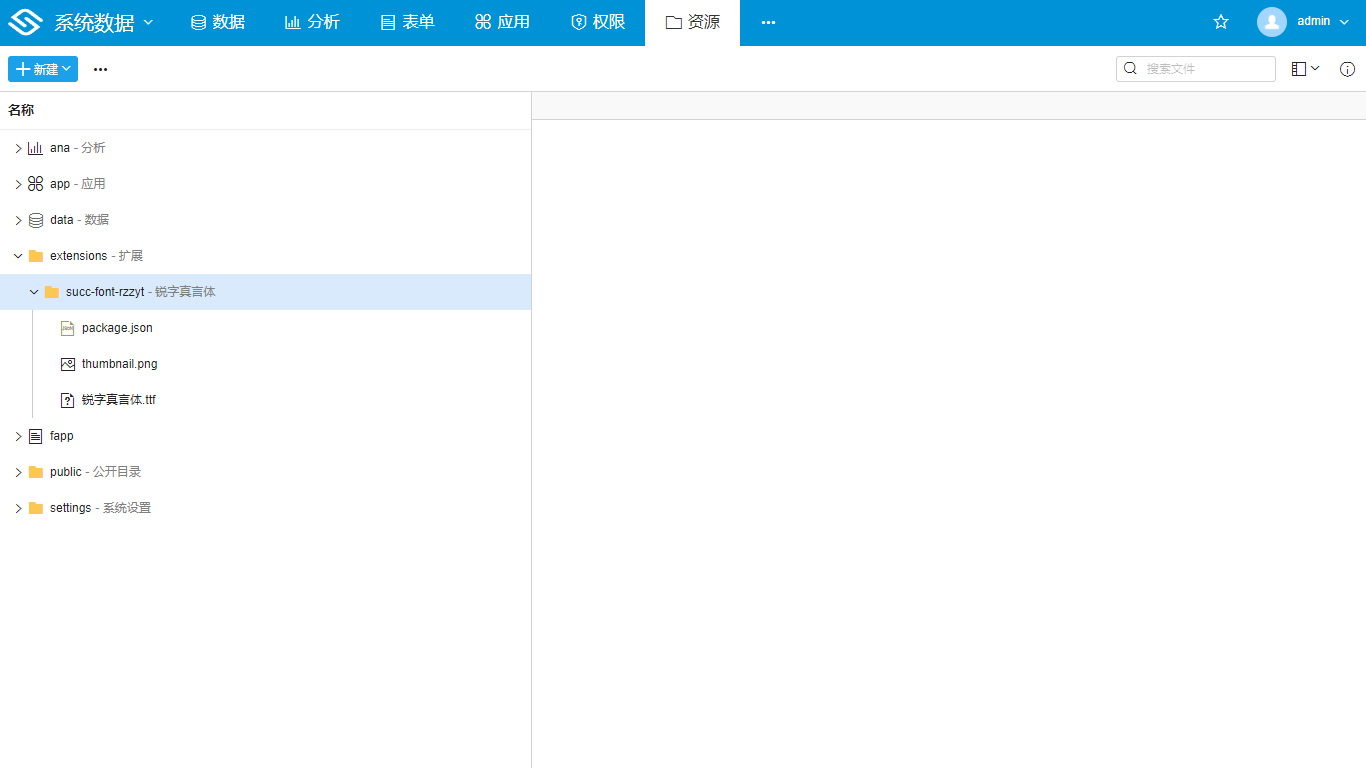Click the system logo icon

(x=25, y=22)
